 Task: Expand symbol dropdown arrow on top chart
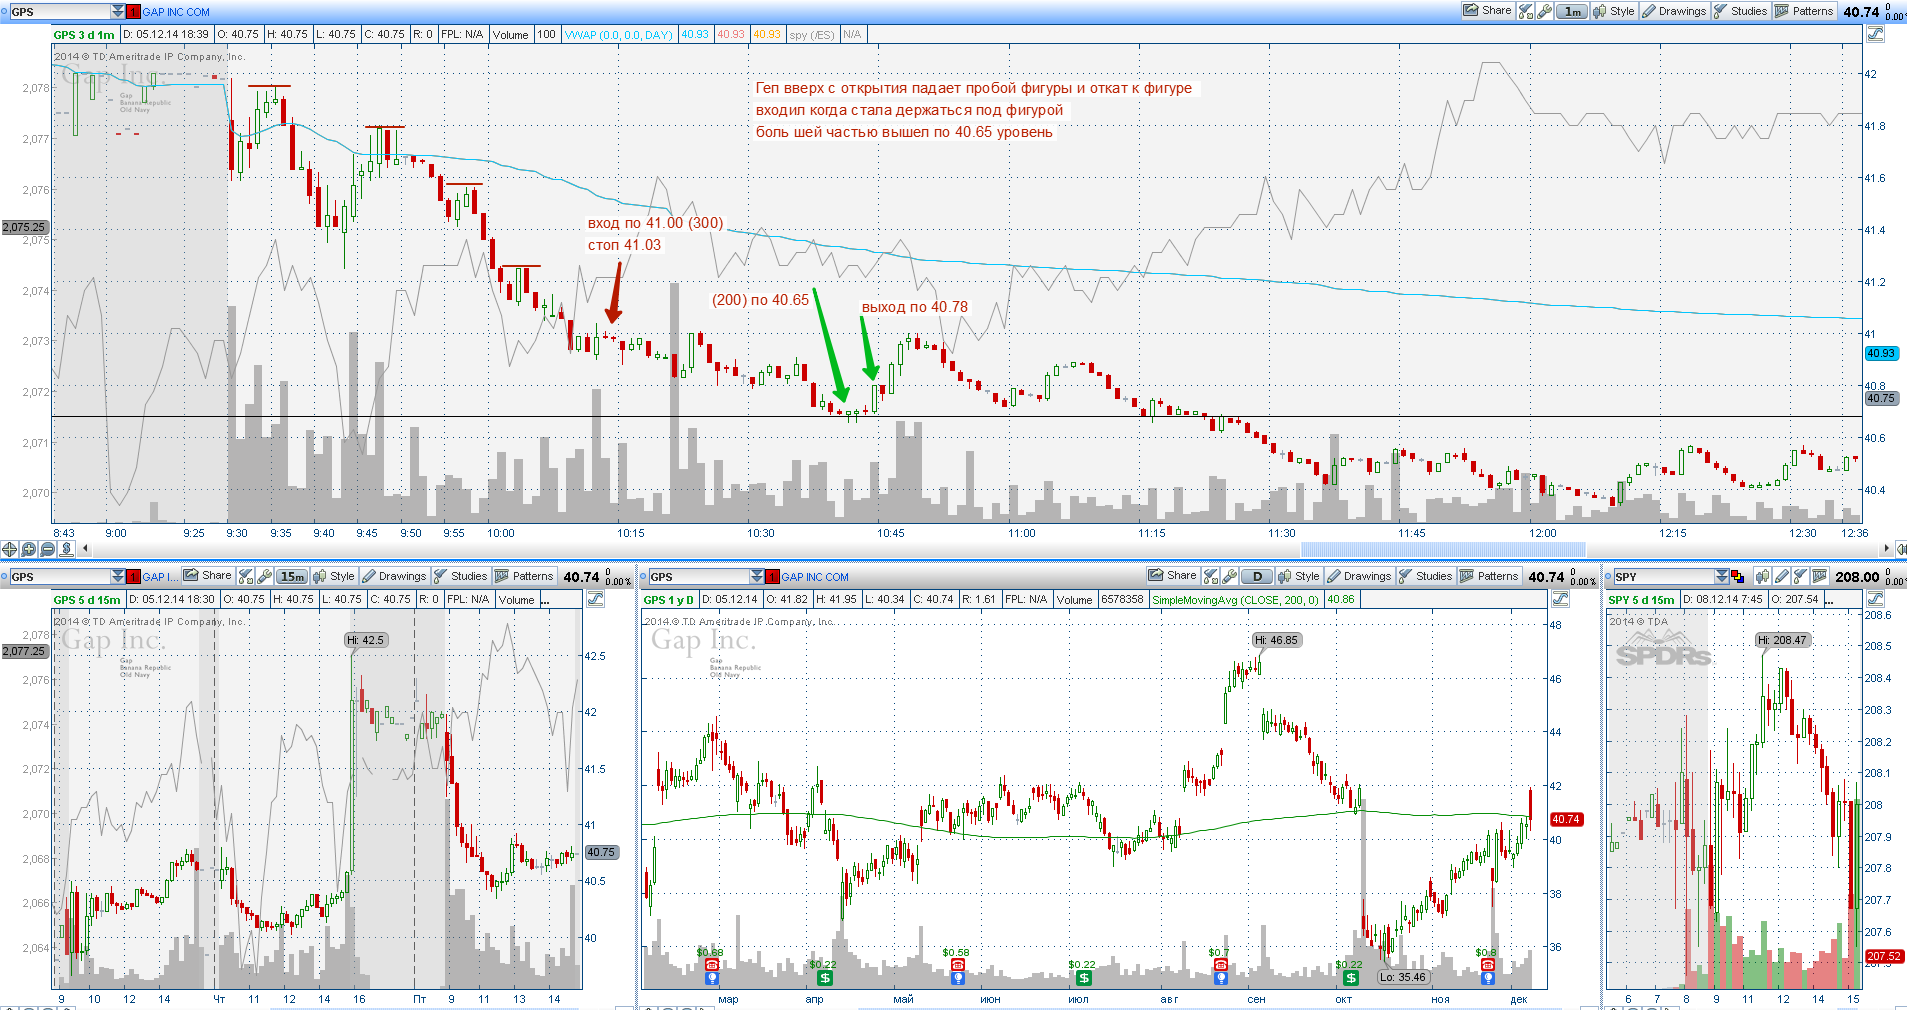(118, 12)
